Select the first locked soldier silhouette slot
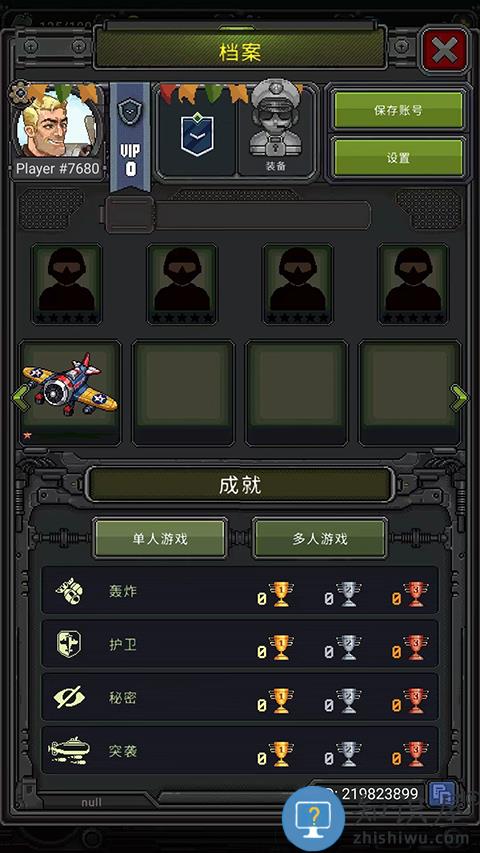The image size is (480, 853). coord(66,284)
